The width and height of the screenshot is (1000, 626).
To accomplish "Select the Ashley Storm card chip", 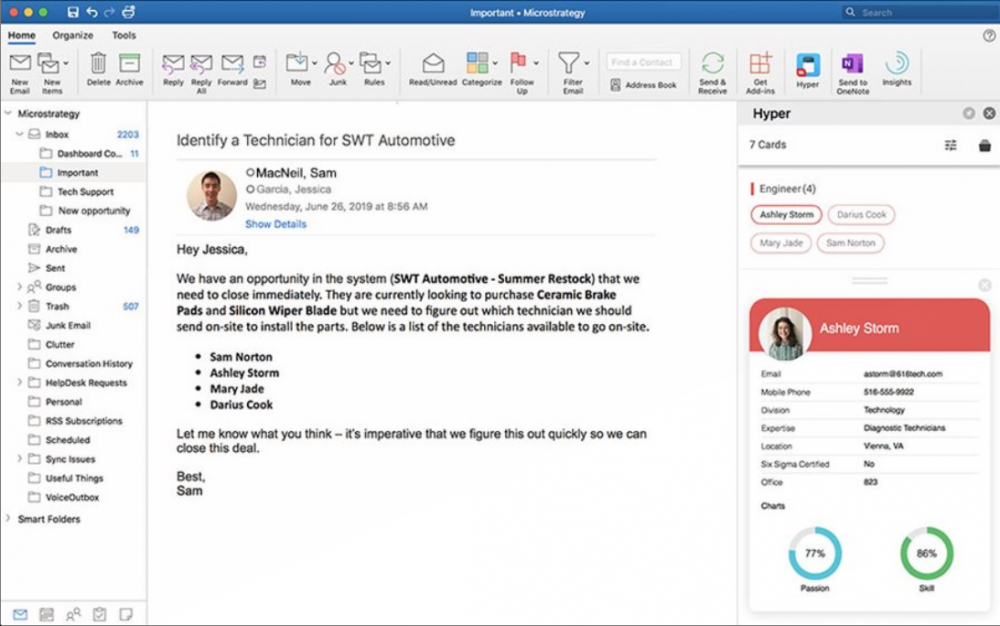I will pyautogui.click(x=786, y=215).
